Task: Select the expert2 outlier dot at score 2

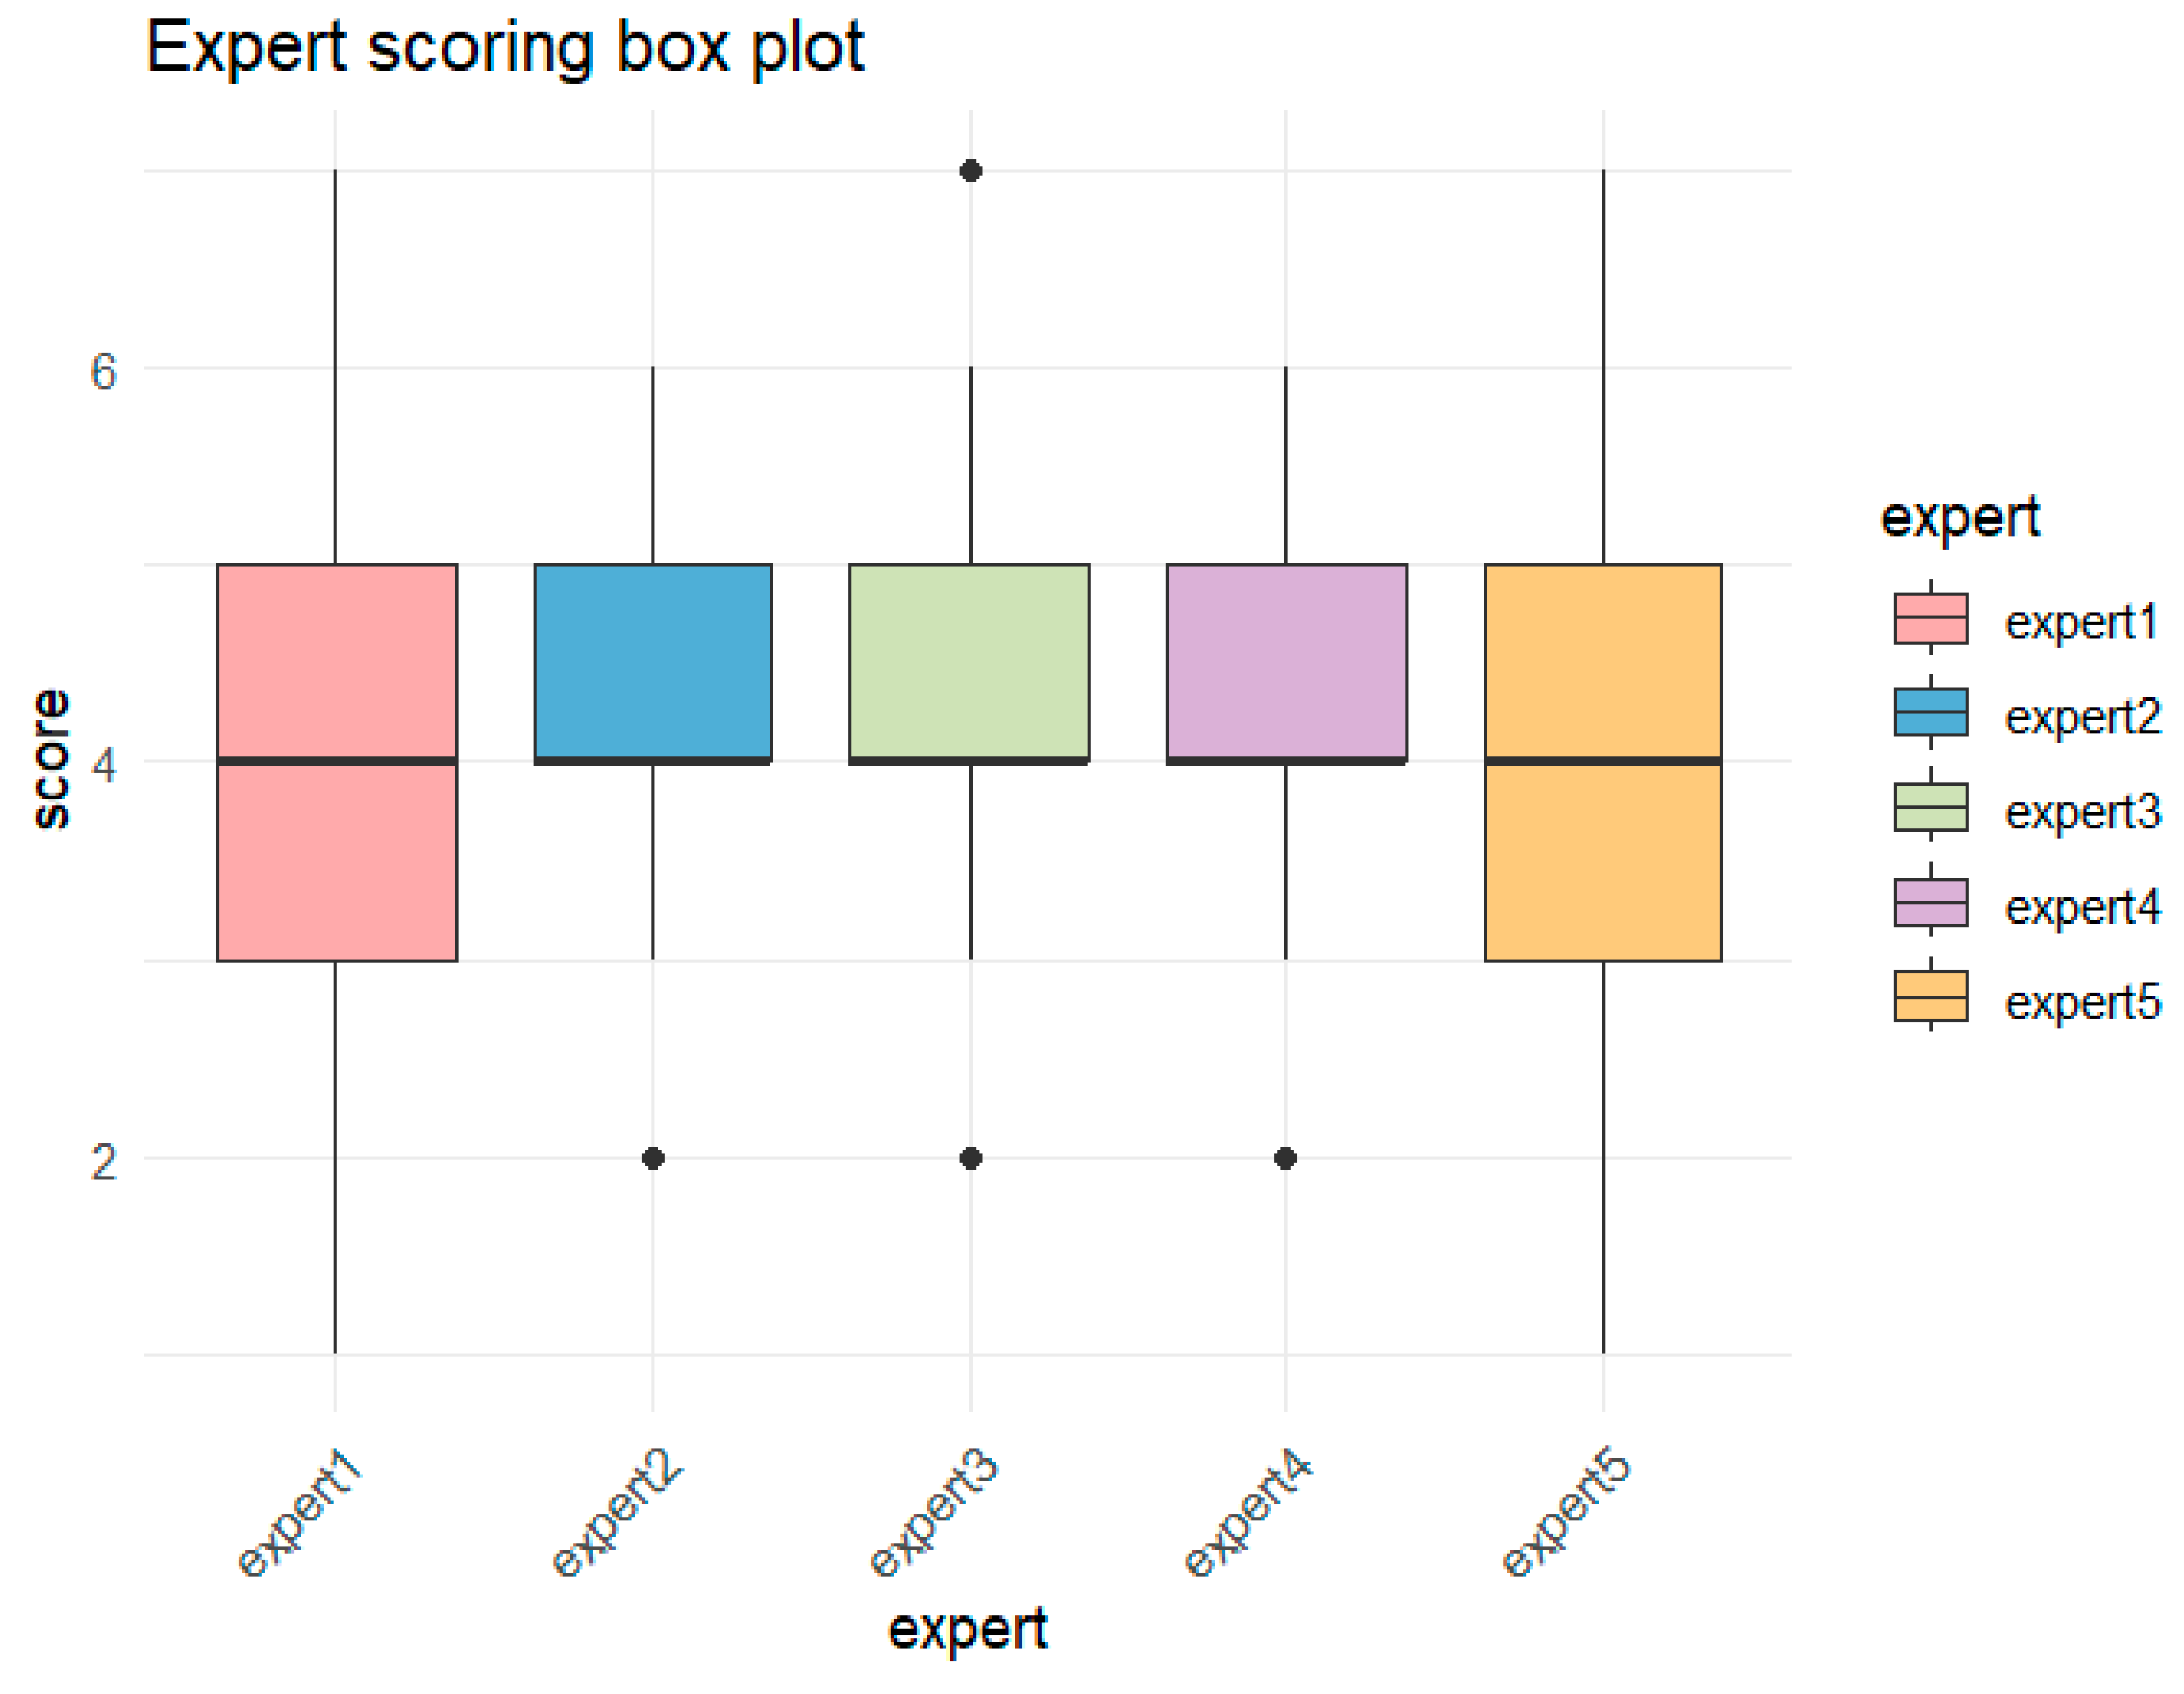Action: [653, 1158]
